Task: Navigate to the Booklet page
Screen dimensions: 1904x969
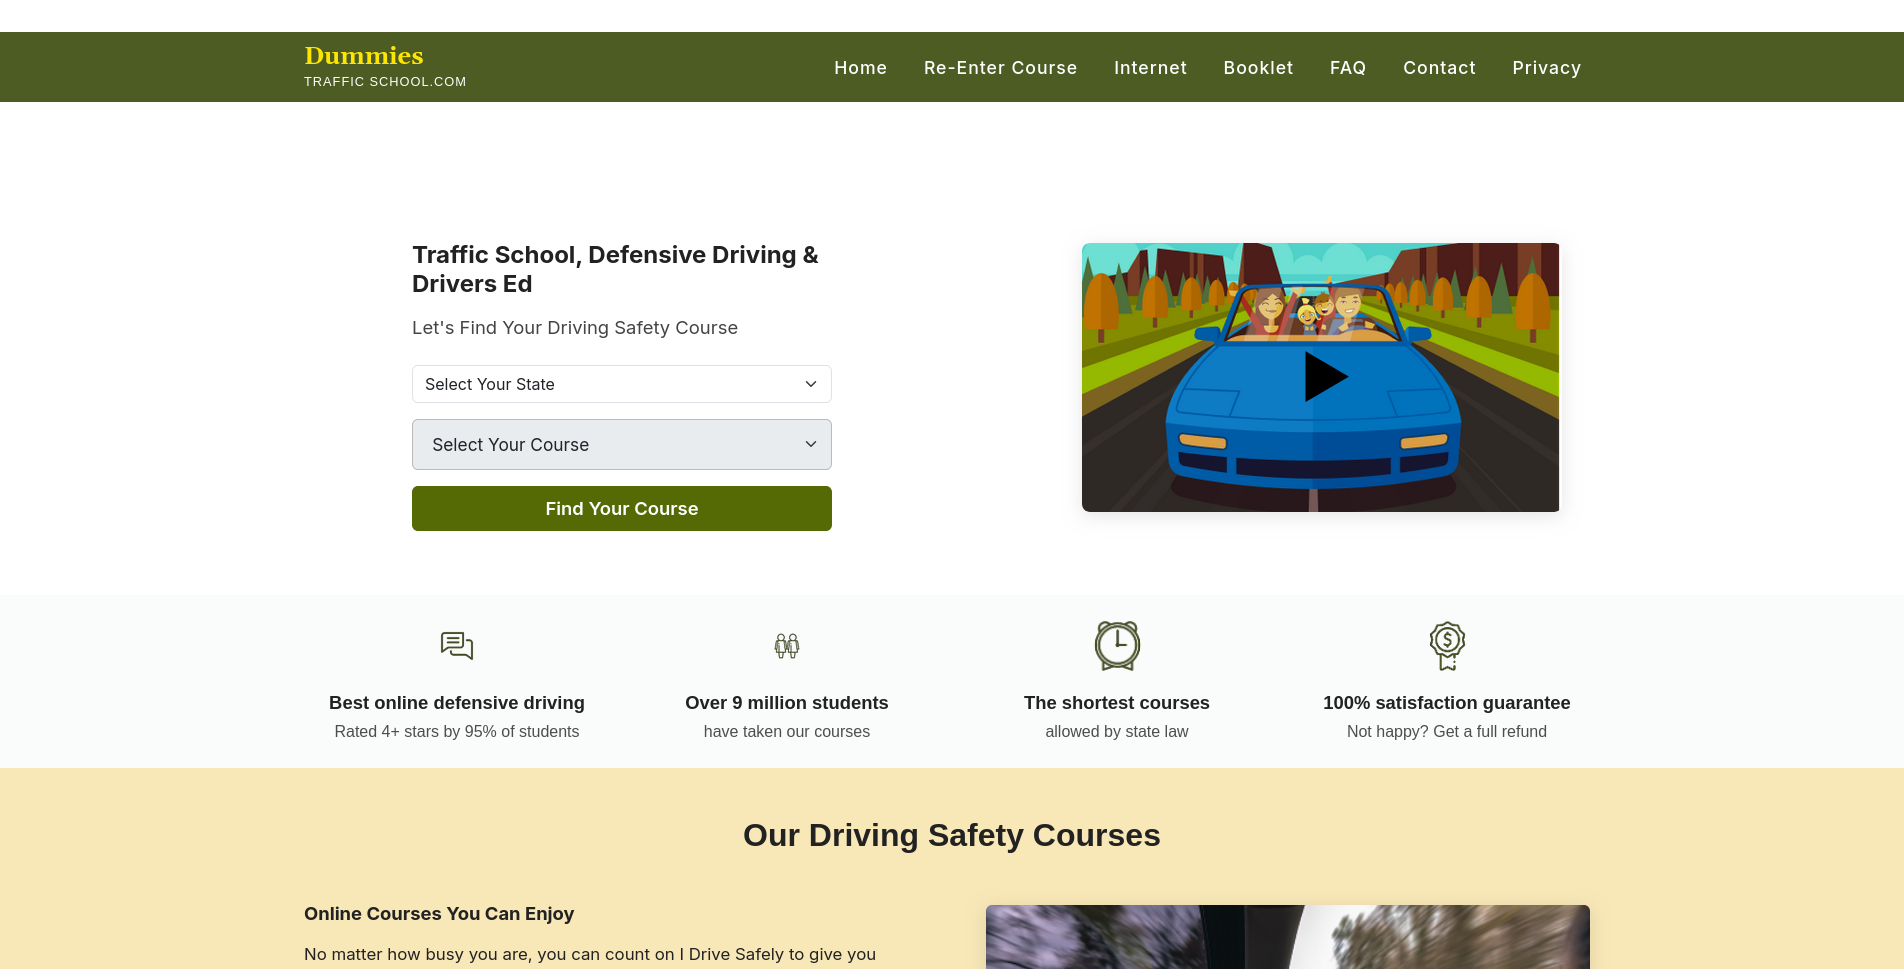Action: [x=1258, y=68]
